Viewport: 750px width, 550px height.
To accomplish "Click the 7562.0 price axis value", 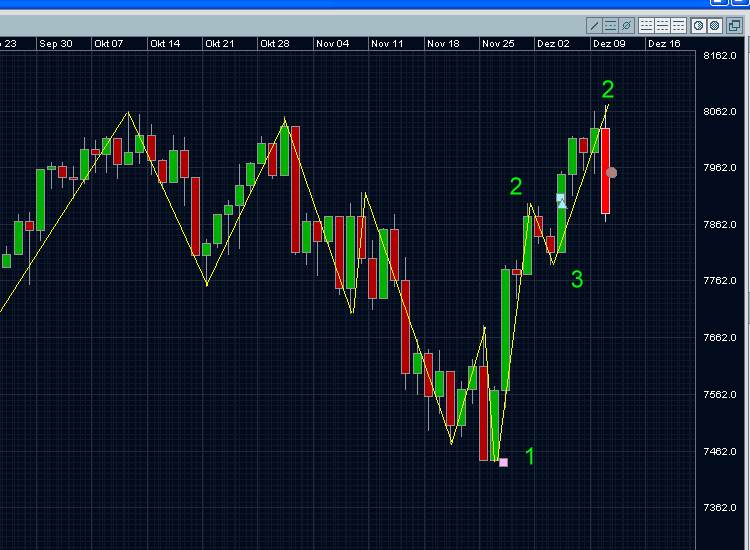I will pyautogui.click(x=719, y=395).
